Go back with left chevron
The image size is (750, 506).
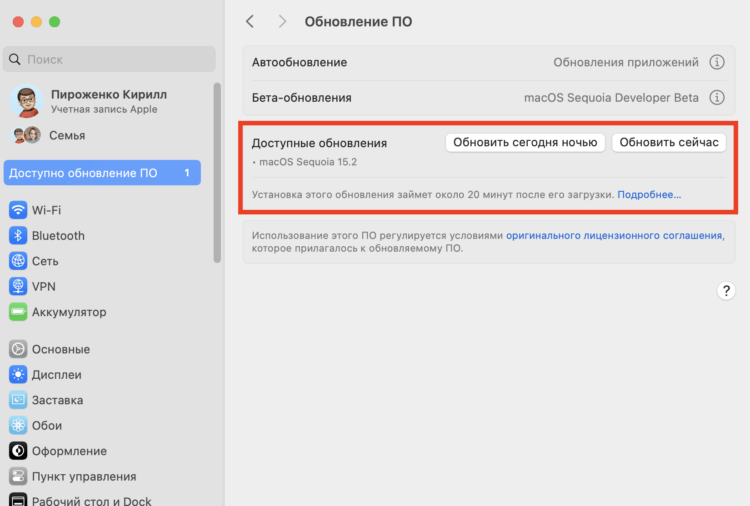pos(250,22)
